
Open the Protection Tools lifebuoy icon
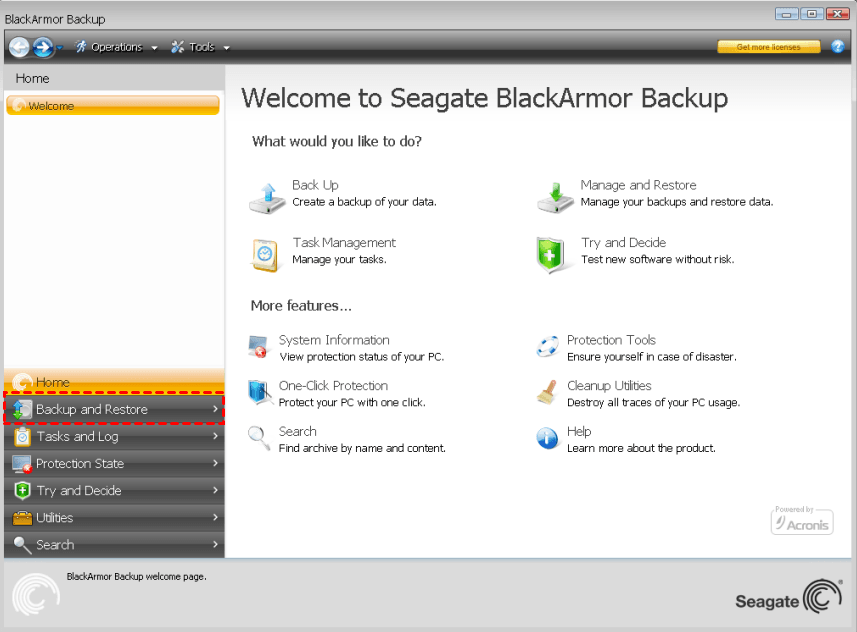coord(547,347)
